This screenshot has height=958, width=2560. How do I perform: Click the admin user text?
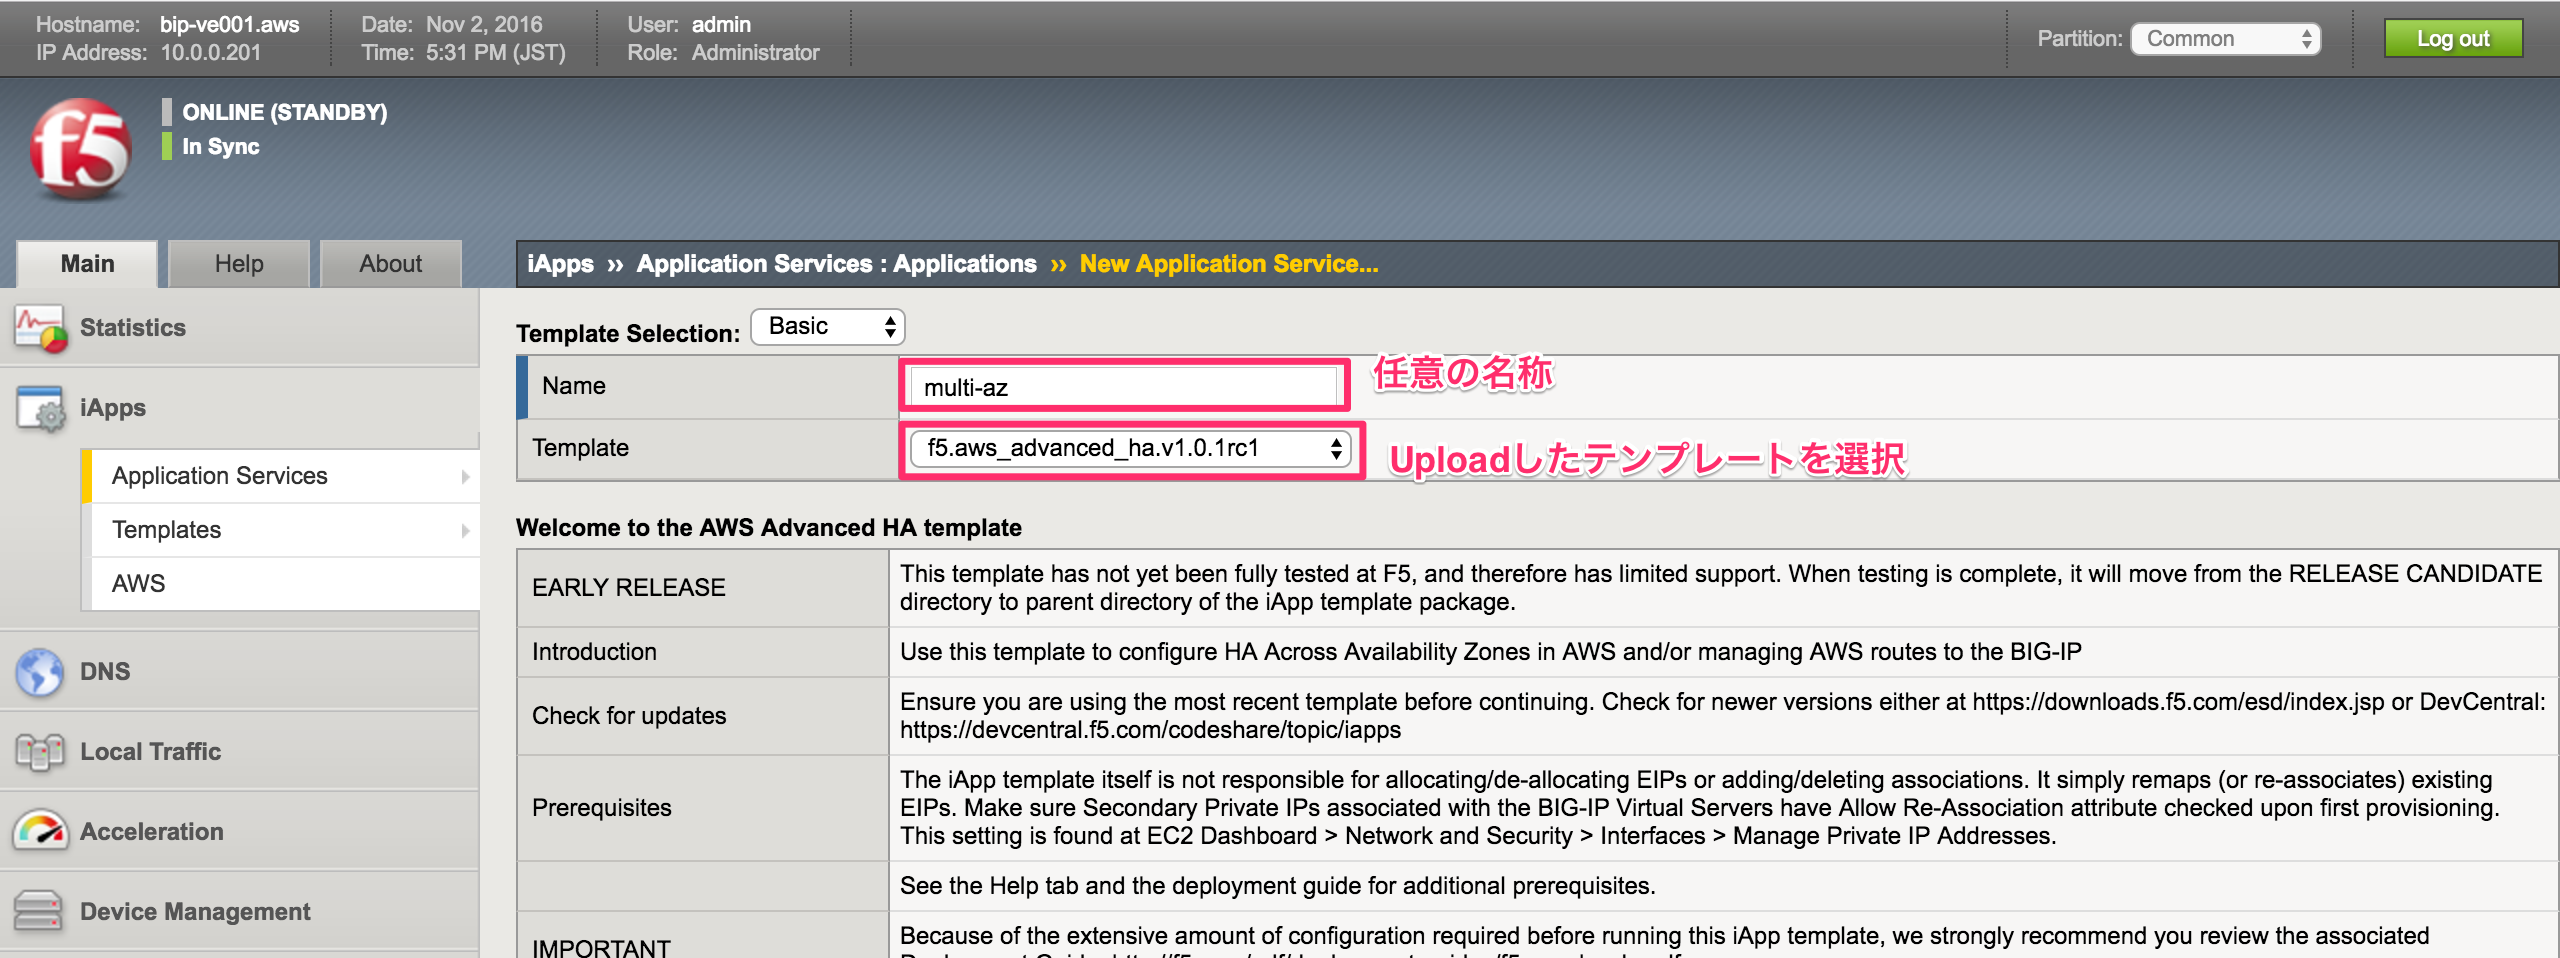[x=721, y=24]
